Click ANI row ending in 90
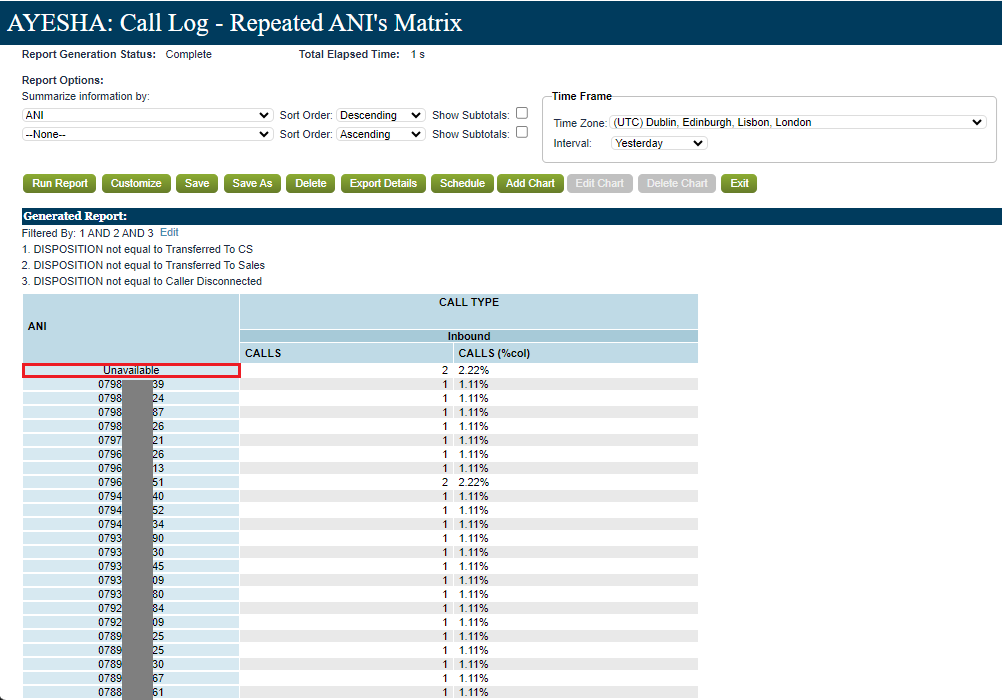This screenshot has width=1002, height=700. pos(131,538)
